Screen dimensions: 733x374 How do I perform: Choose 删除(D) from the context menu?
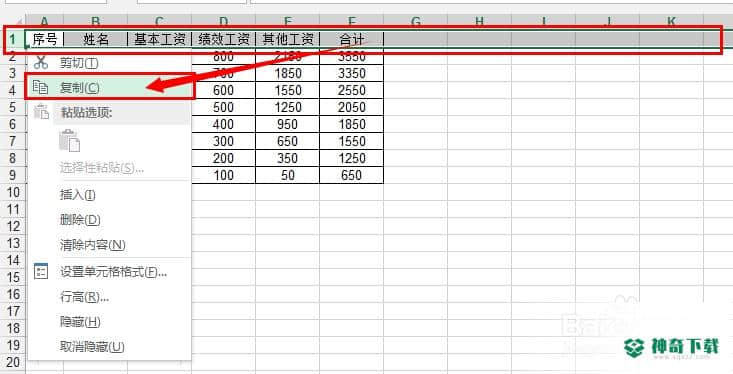80,220
